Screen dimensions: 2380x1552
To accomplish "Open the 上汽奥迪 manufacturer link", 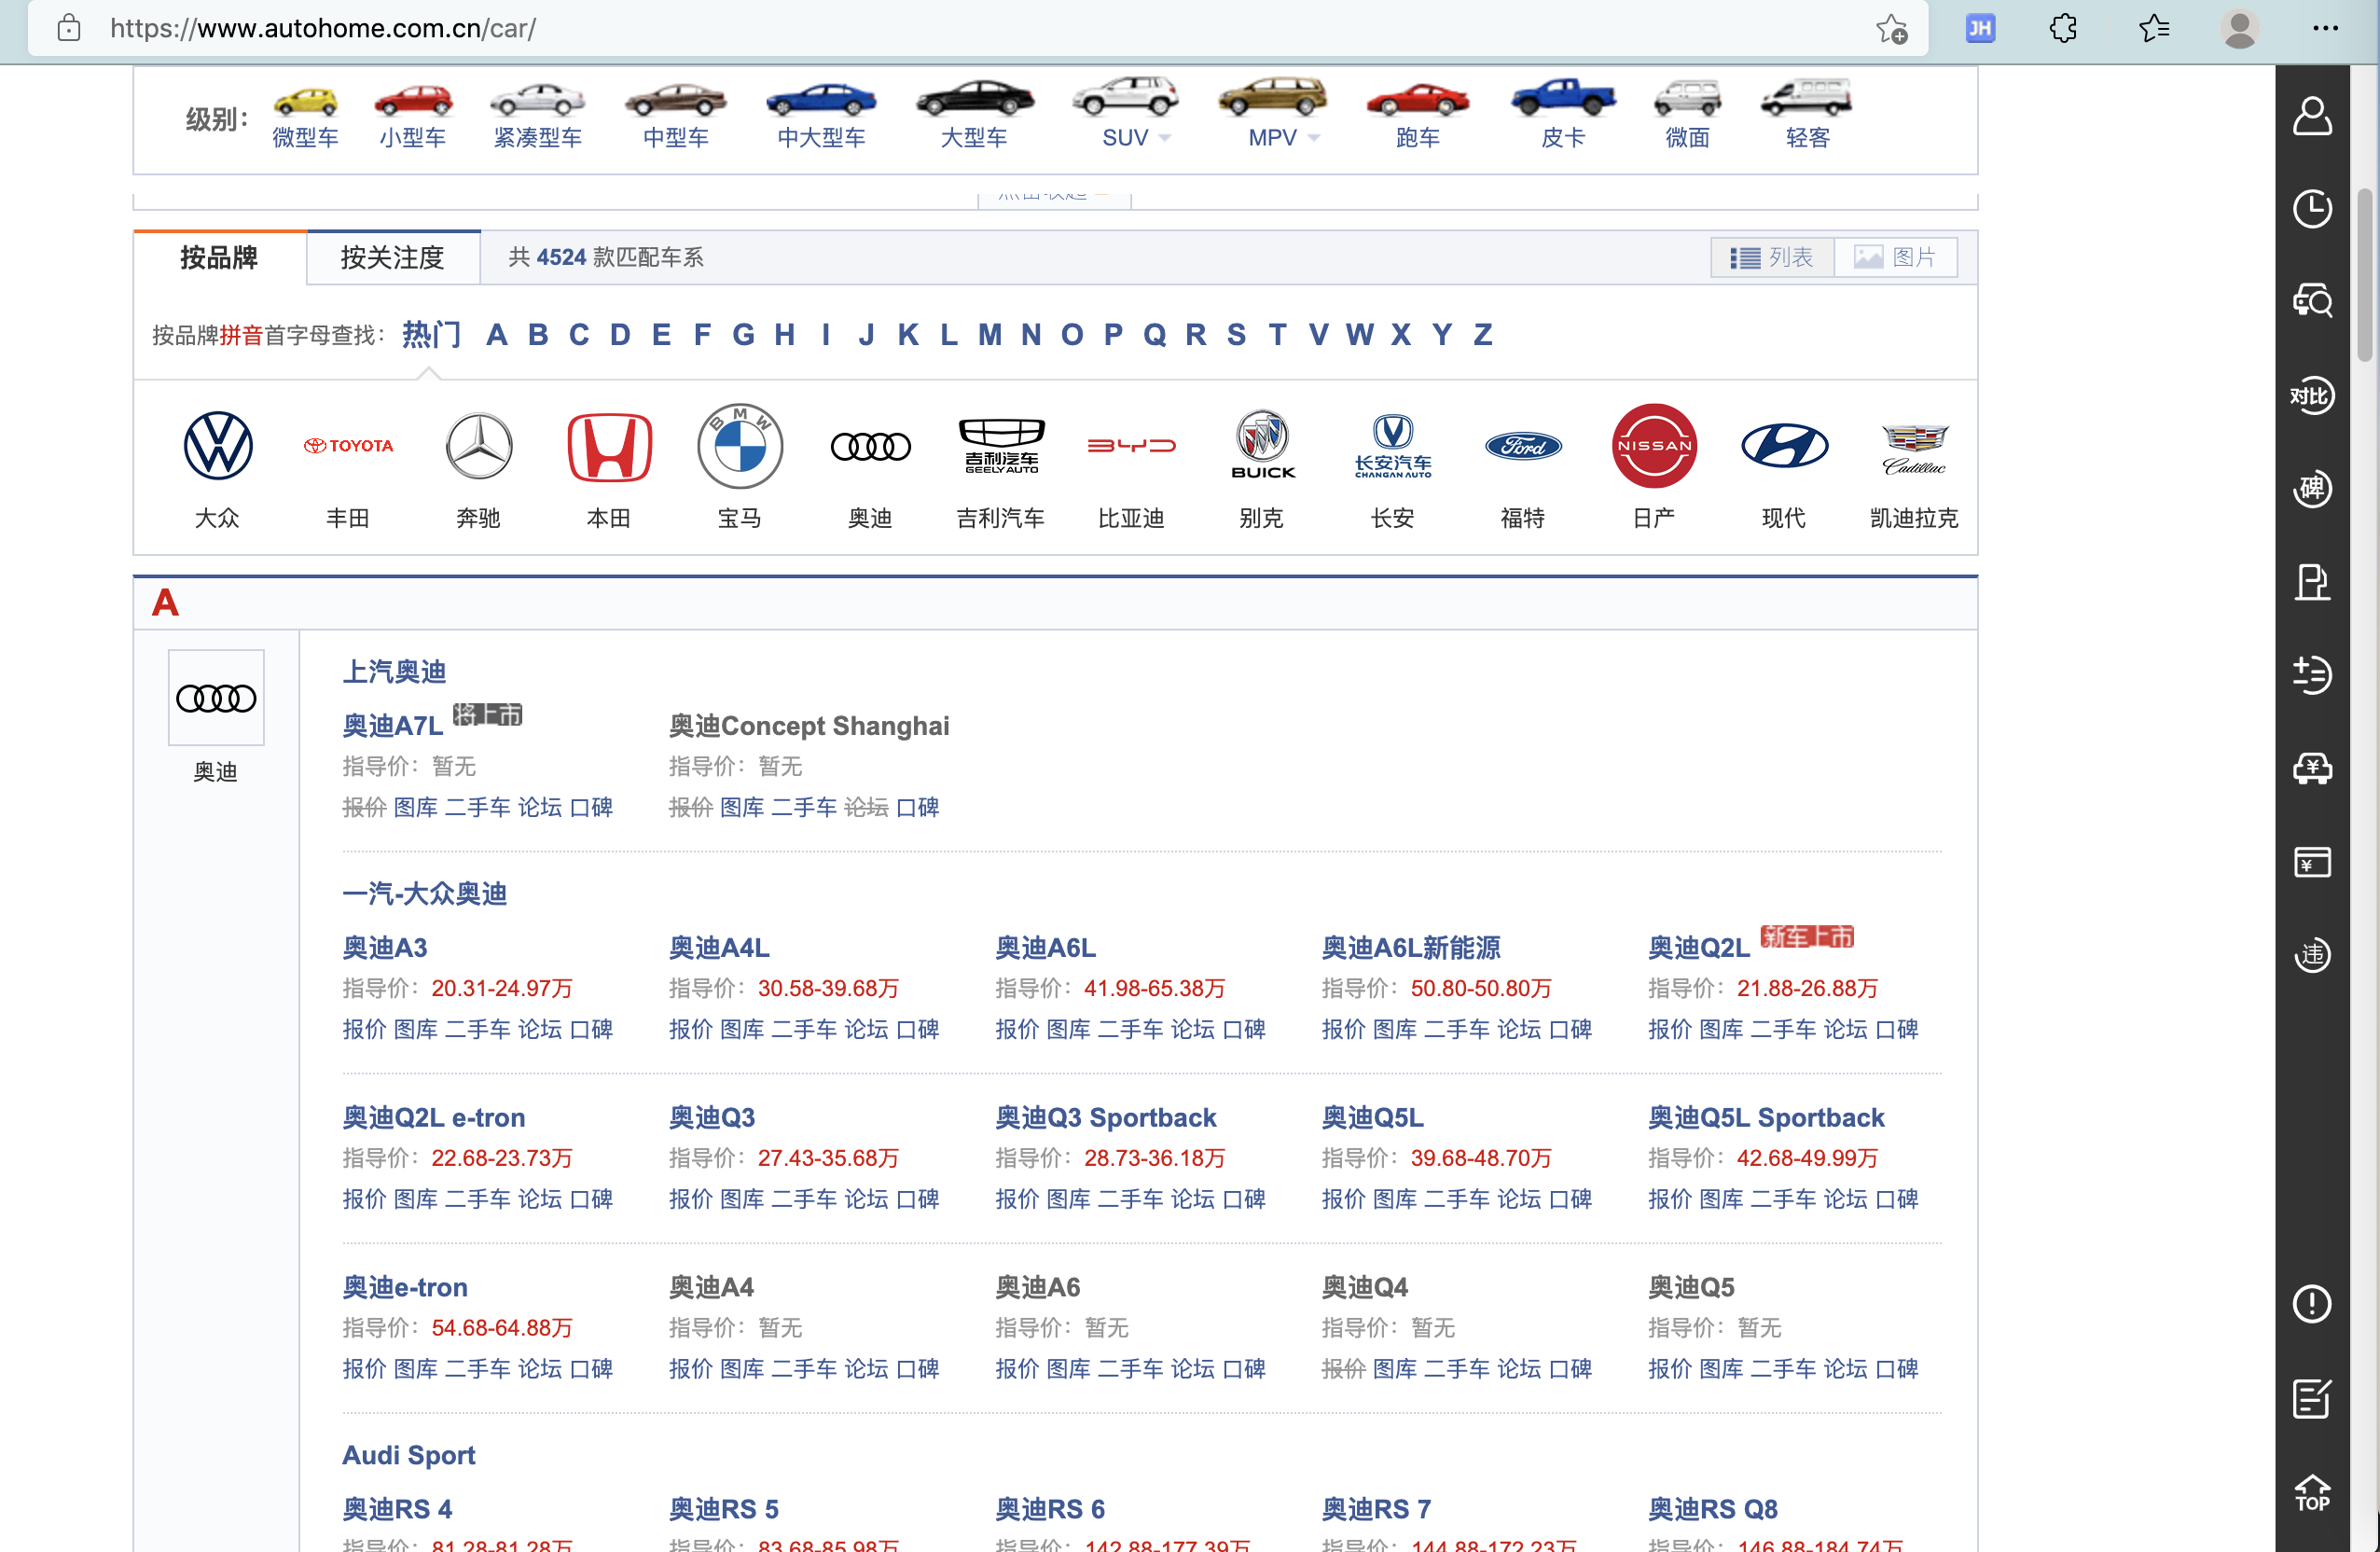I will tap(394, 671).
